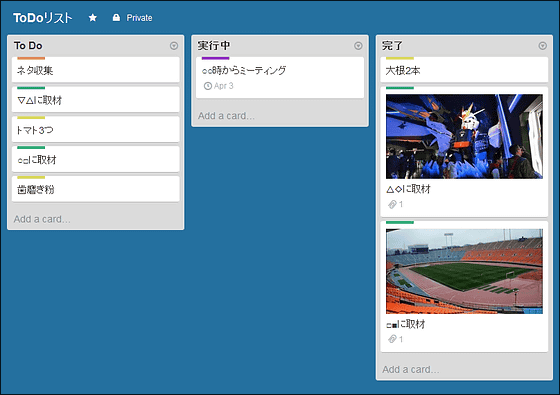Open the robot statue image thumbnail
This screenshot has height=395, width=560.
click(464, 136)
